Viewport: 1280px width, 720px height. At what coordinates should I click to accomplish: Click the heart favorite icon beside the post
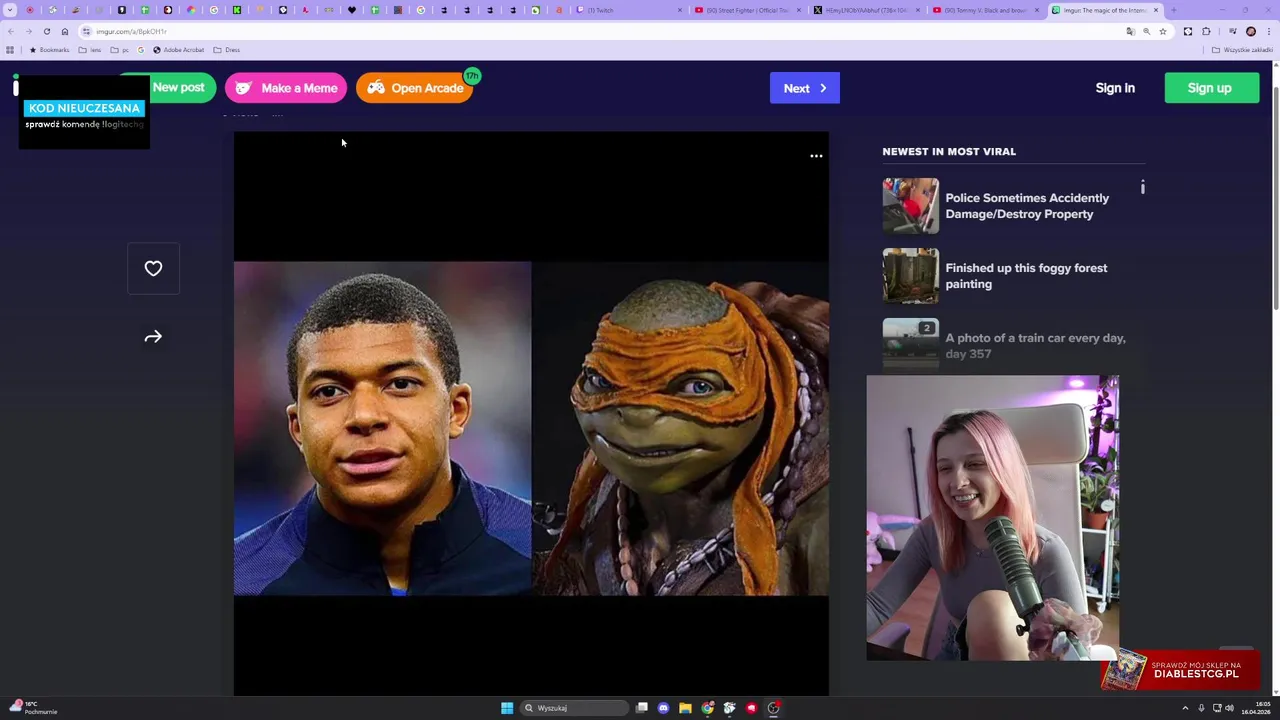point(153,269)
